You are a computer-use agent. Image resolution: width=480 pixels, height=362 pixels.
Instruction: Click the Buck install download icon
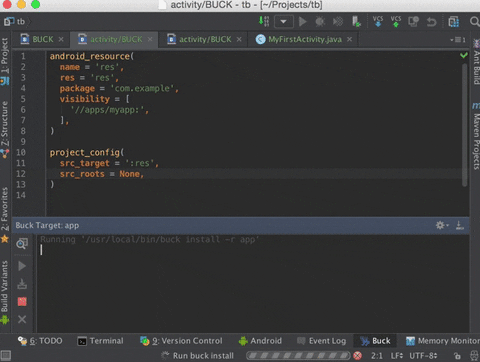click(22, 284)
